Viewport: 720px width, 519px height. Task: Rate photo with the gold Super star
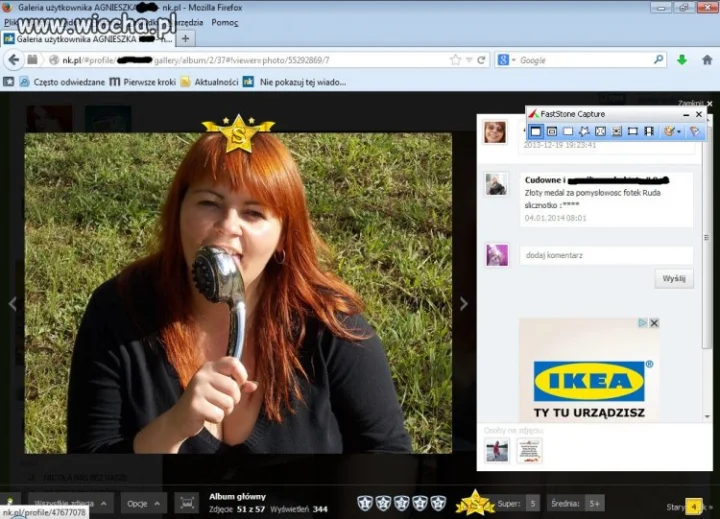point(475,502)
